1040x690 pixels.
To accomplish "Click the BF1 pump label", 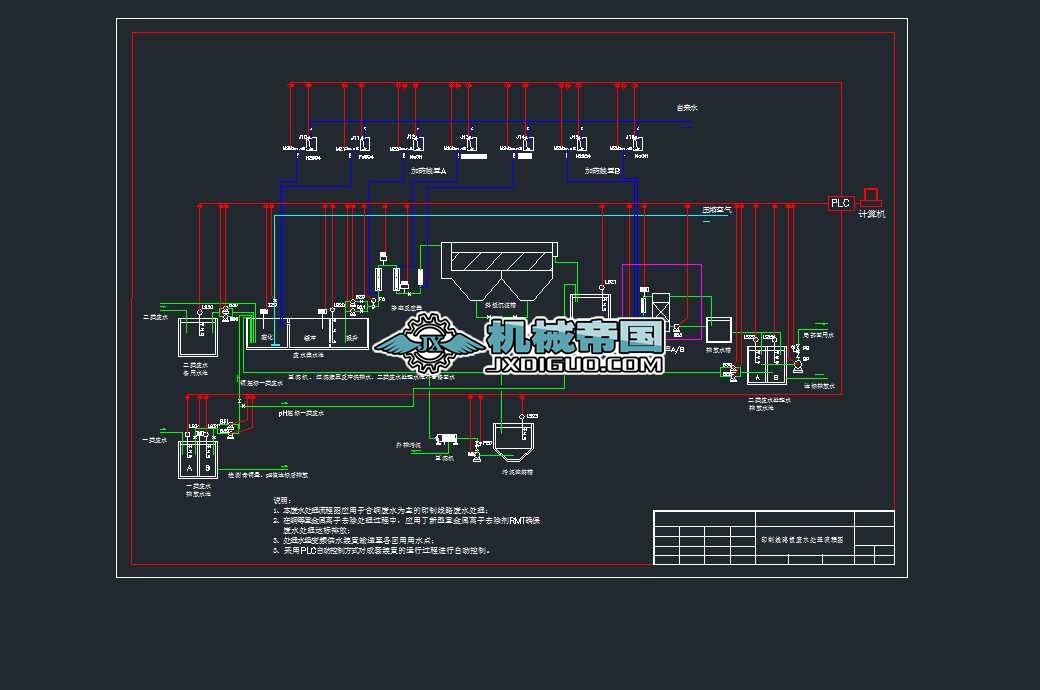I will (224, 422).
